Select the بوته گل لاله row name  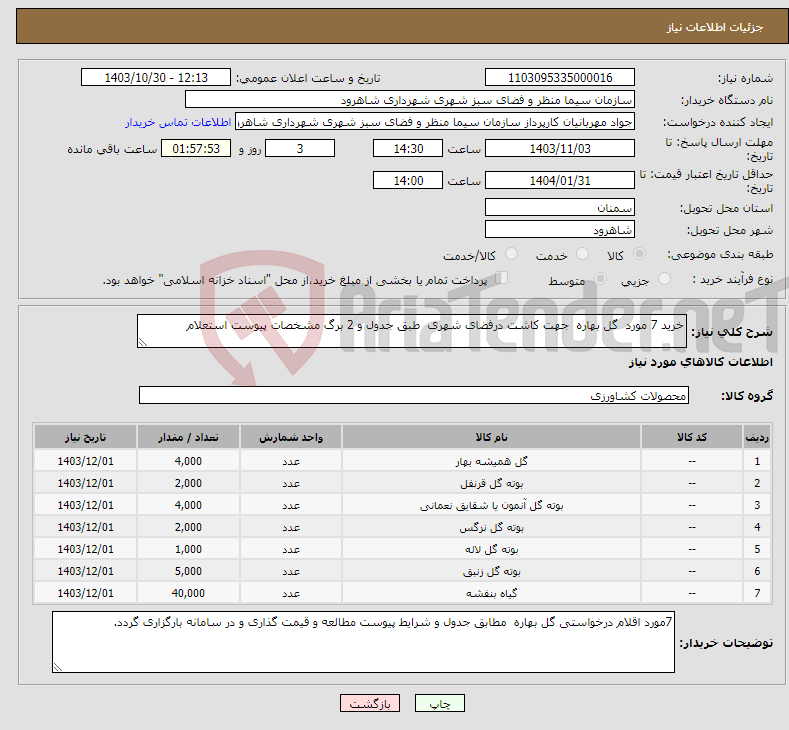click(492, 549)
